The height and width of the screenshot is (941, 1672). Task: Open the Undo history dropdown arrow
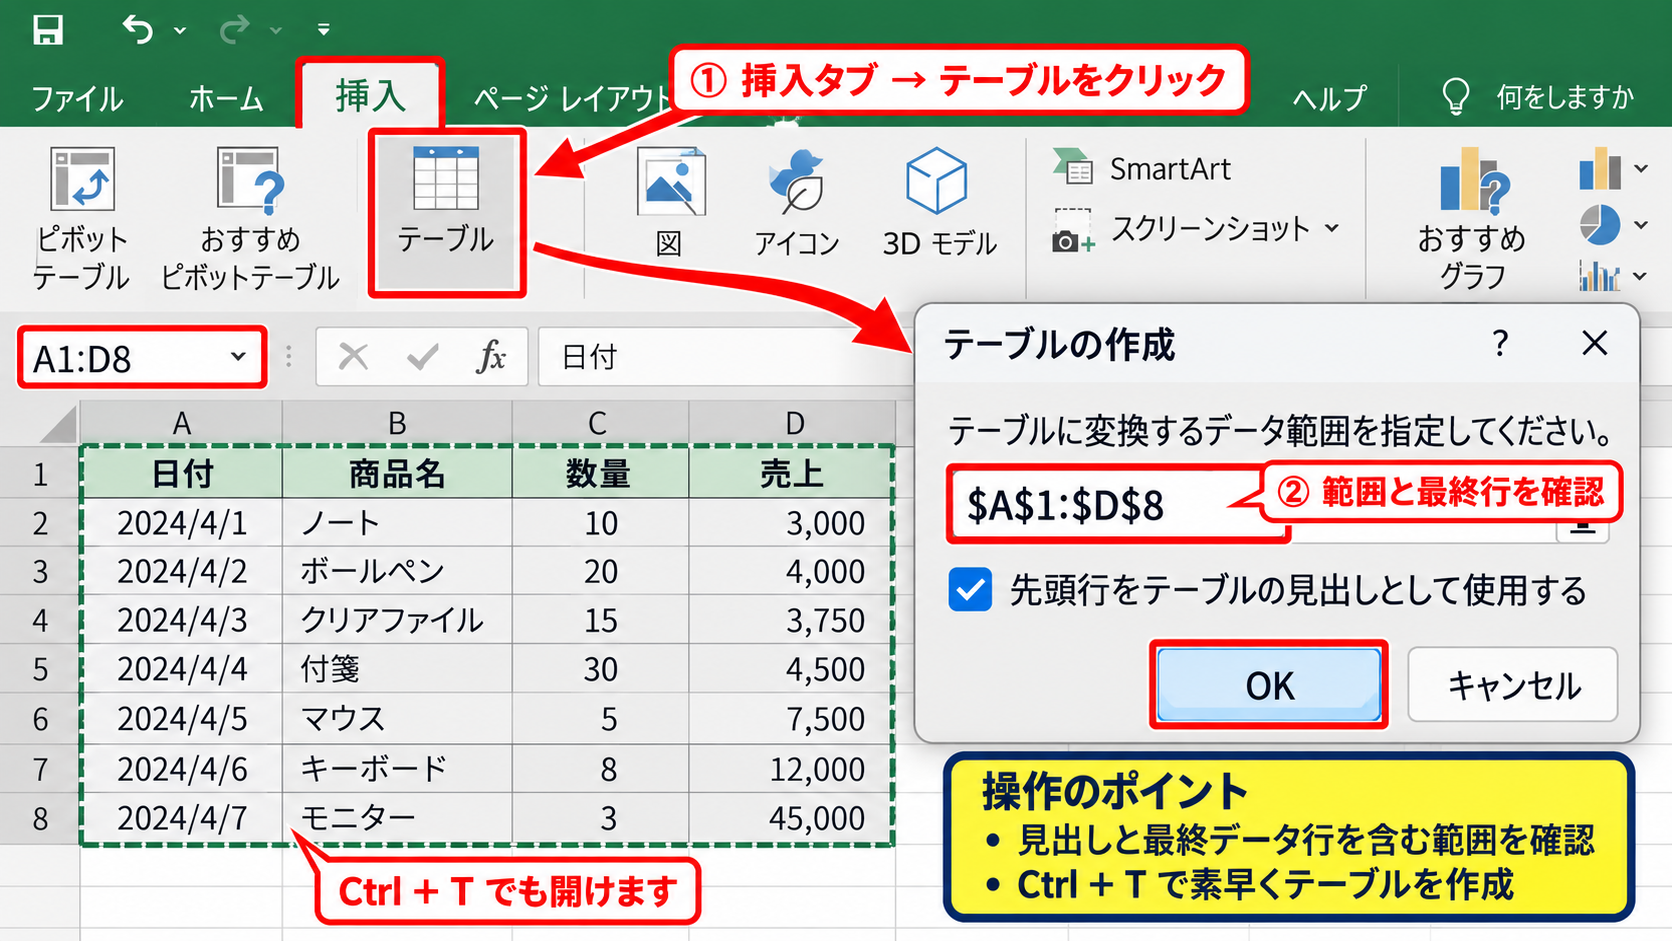pyautogui.click(x=180, y=31)
